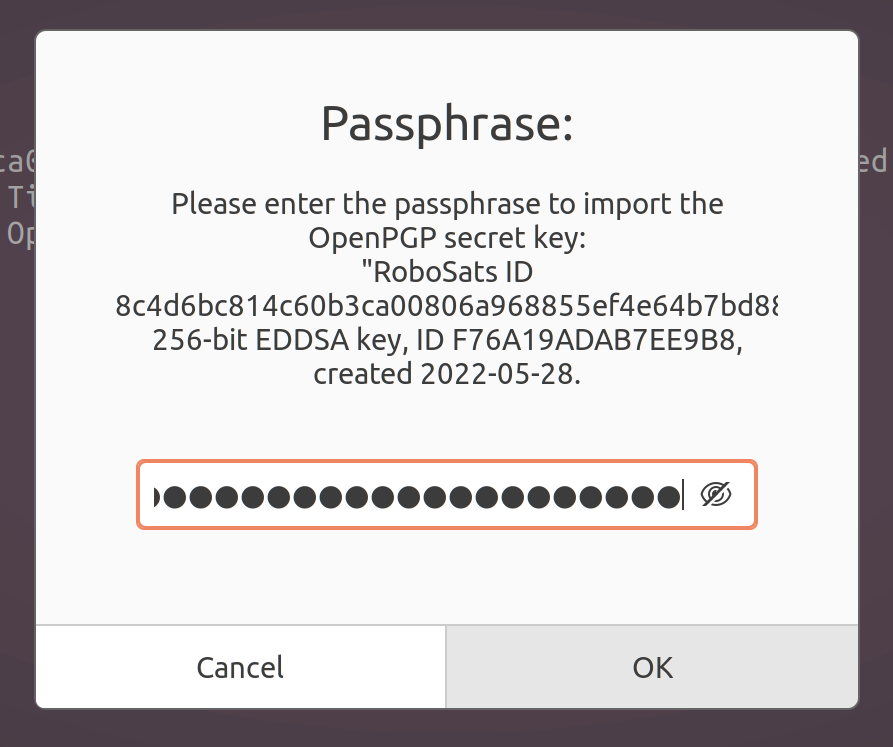This screenshot has height=747, width=893.
Task: Place cursor at end of masked passphrase
Action: point(682,495)
